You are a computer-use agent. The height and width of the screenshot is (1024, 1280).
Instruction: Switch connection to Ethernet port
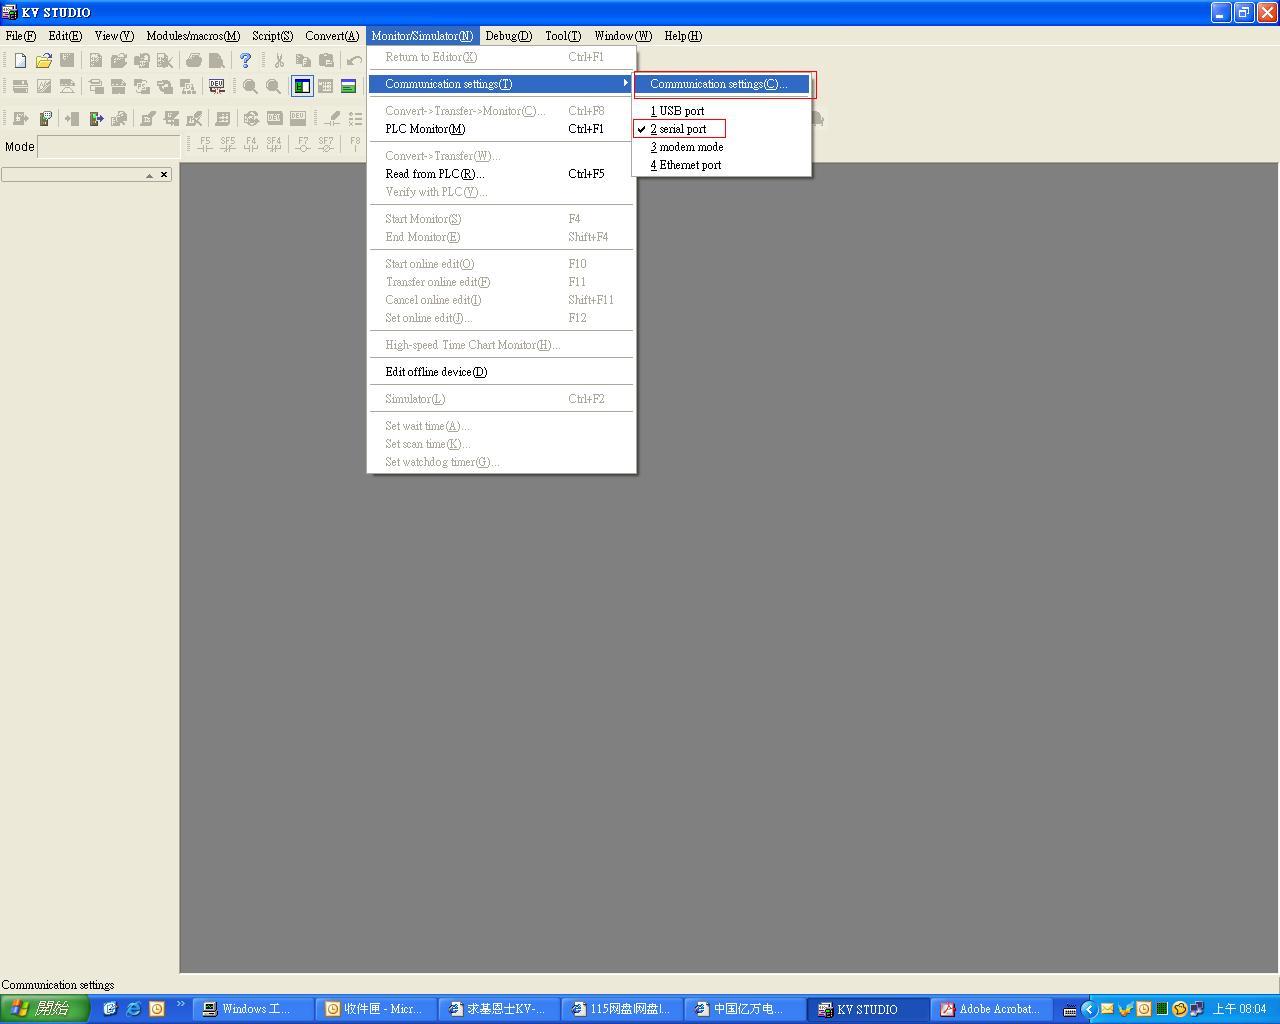pyautogui.click(x=689, y=165)
